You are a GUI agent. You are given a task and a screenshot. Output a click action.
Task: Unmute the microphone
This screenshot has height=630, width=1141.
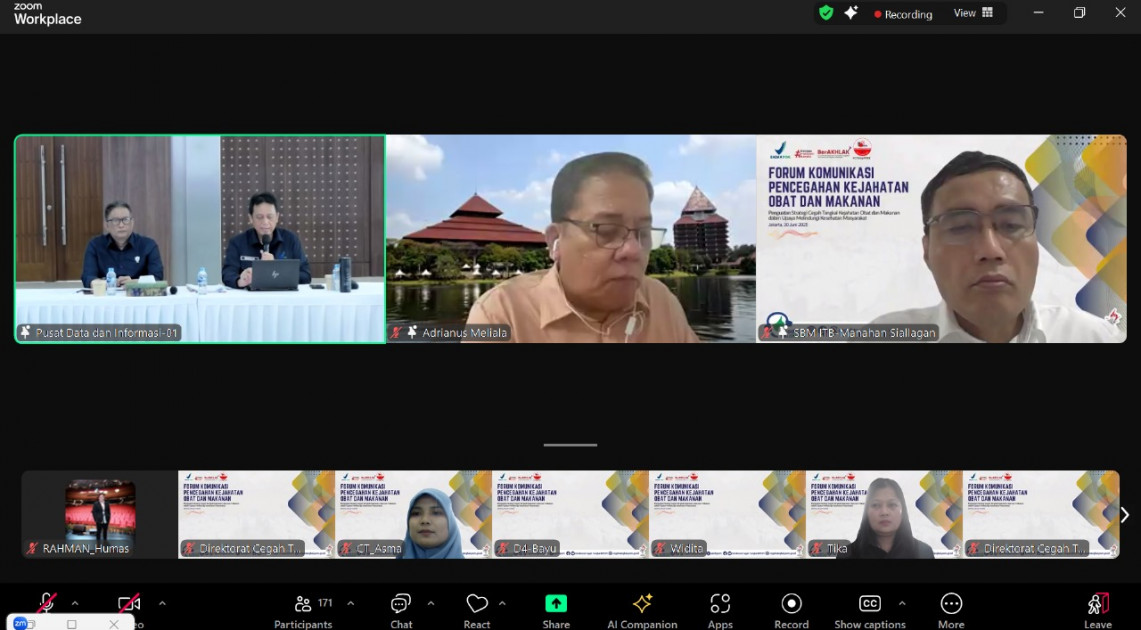click(46, 602)
